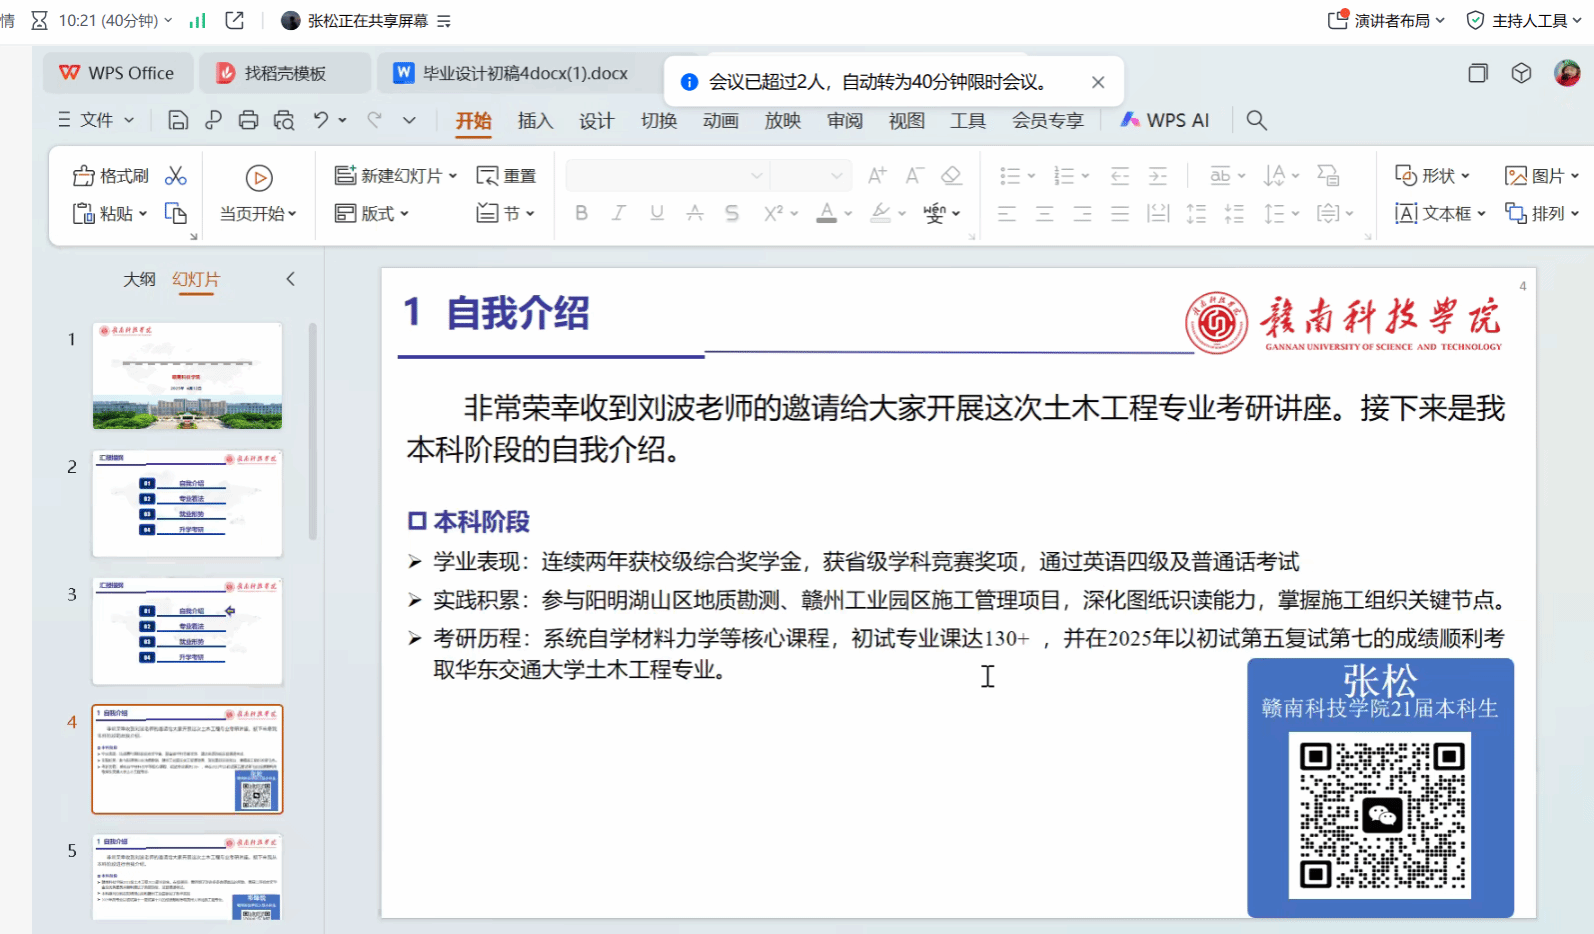Screen dimensions: 1594x934
Task: Expand the New Slide (新建幻灯片) dropdown
Action: point(453,176)
